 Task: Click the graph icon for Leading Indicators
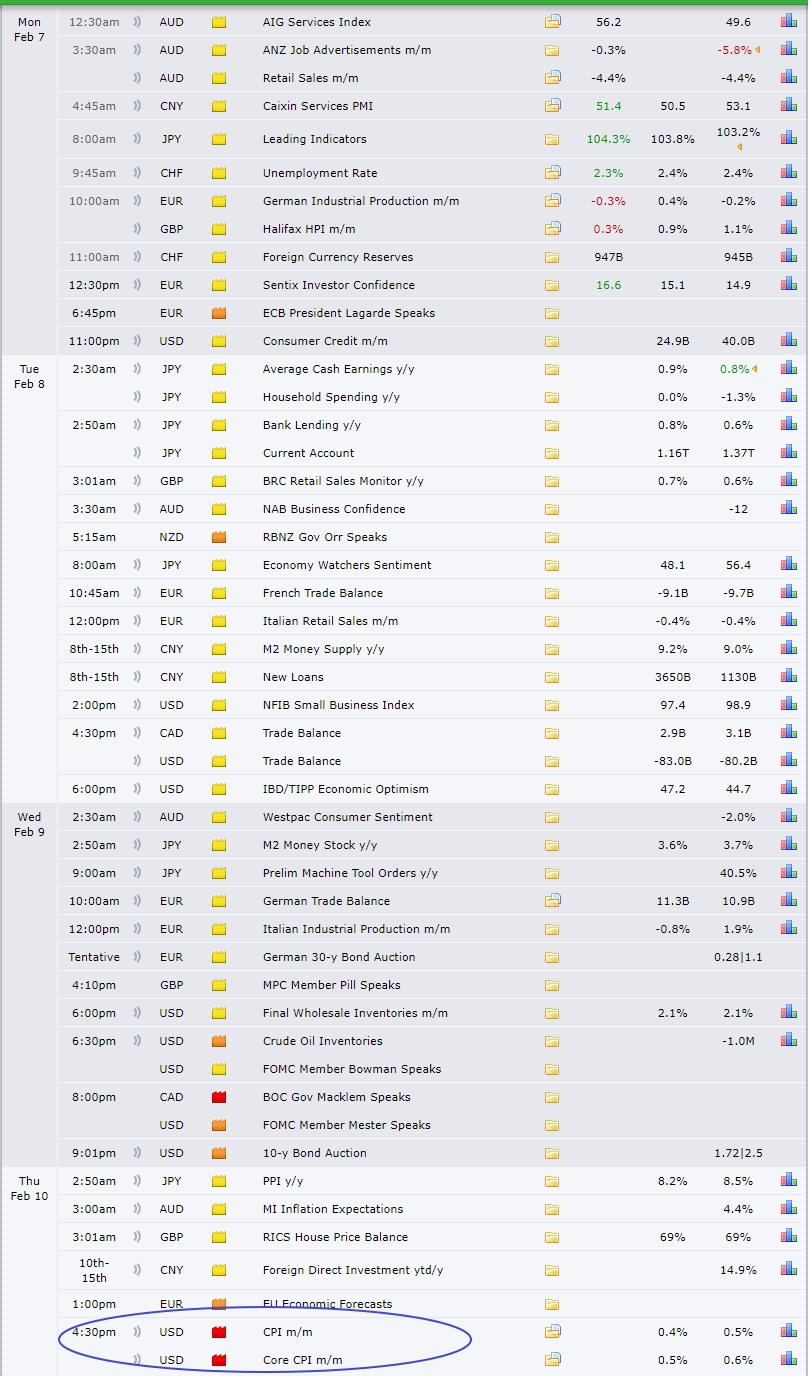788,139
